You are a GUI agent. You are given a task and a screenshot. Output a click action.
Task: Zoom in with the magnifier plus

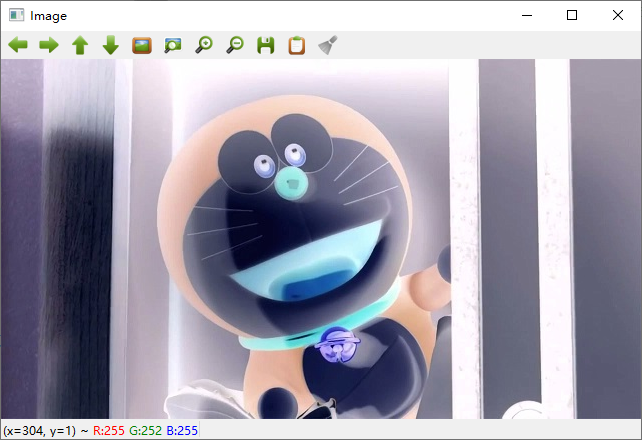[x=204, y=45]
